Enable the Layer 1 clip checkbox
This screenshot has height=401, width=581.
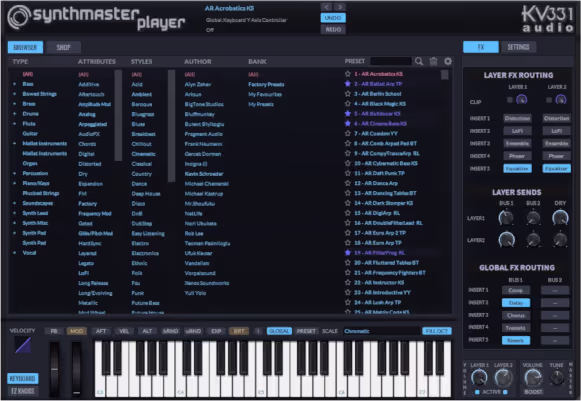[x=510, y=100]
